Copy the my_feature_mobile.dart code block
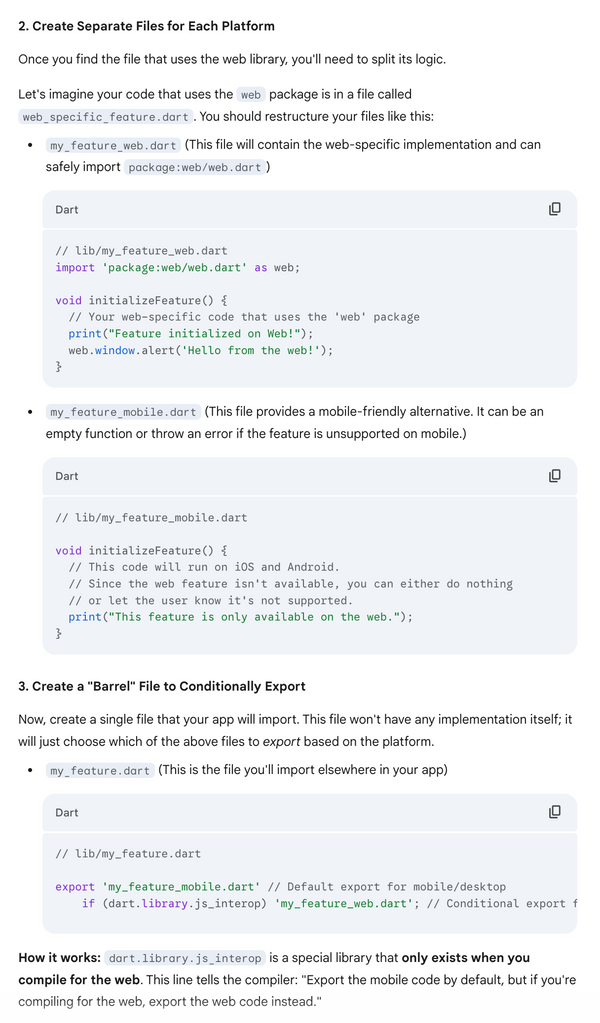 click(555, 476)
